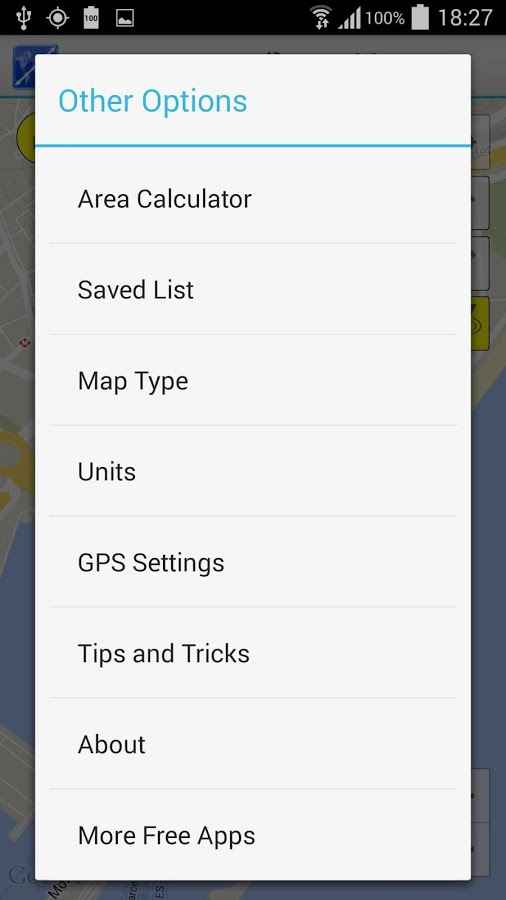Tap the small battery 100 notification icon
The width and height of the screenshot is (506, 900).
(91, 18)
